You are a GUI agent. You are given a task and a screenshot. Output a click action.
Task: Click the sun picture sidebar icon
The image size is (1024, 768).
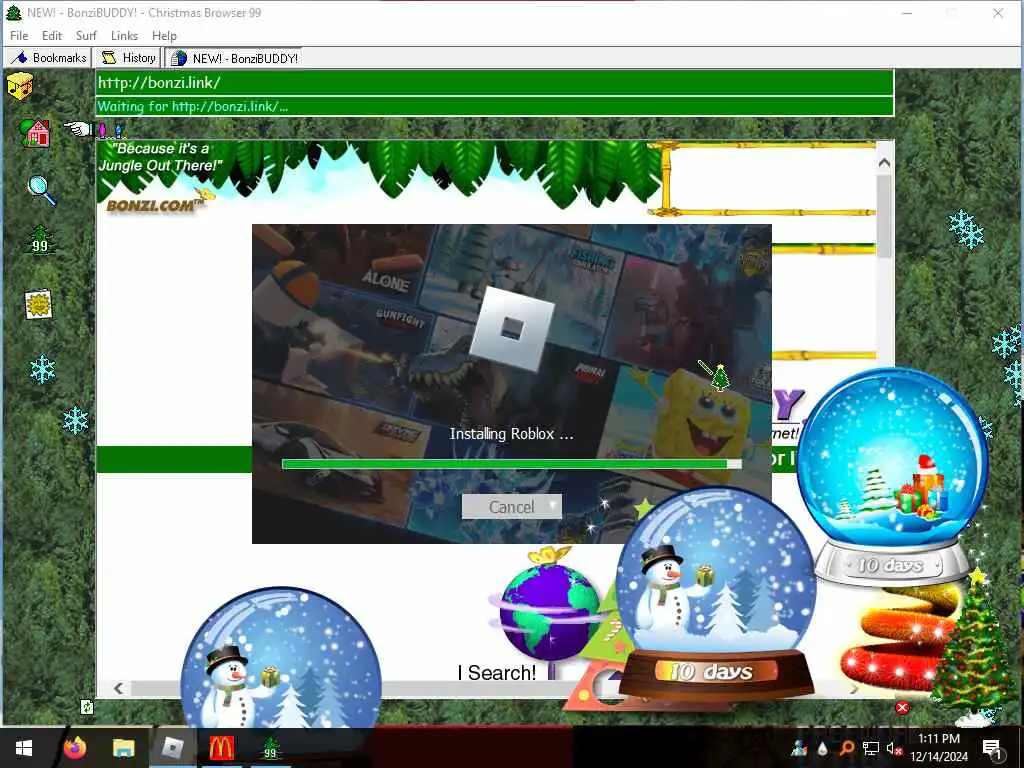39,304
